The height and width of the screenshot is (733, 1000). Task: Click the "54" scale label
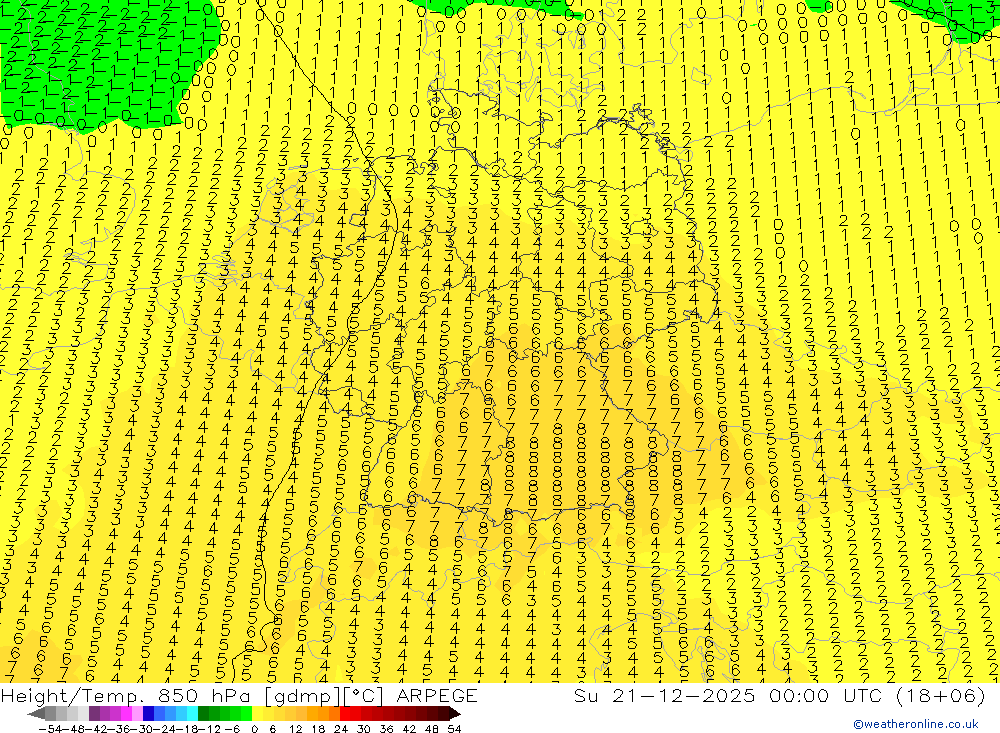coord(454,729)
